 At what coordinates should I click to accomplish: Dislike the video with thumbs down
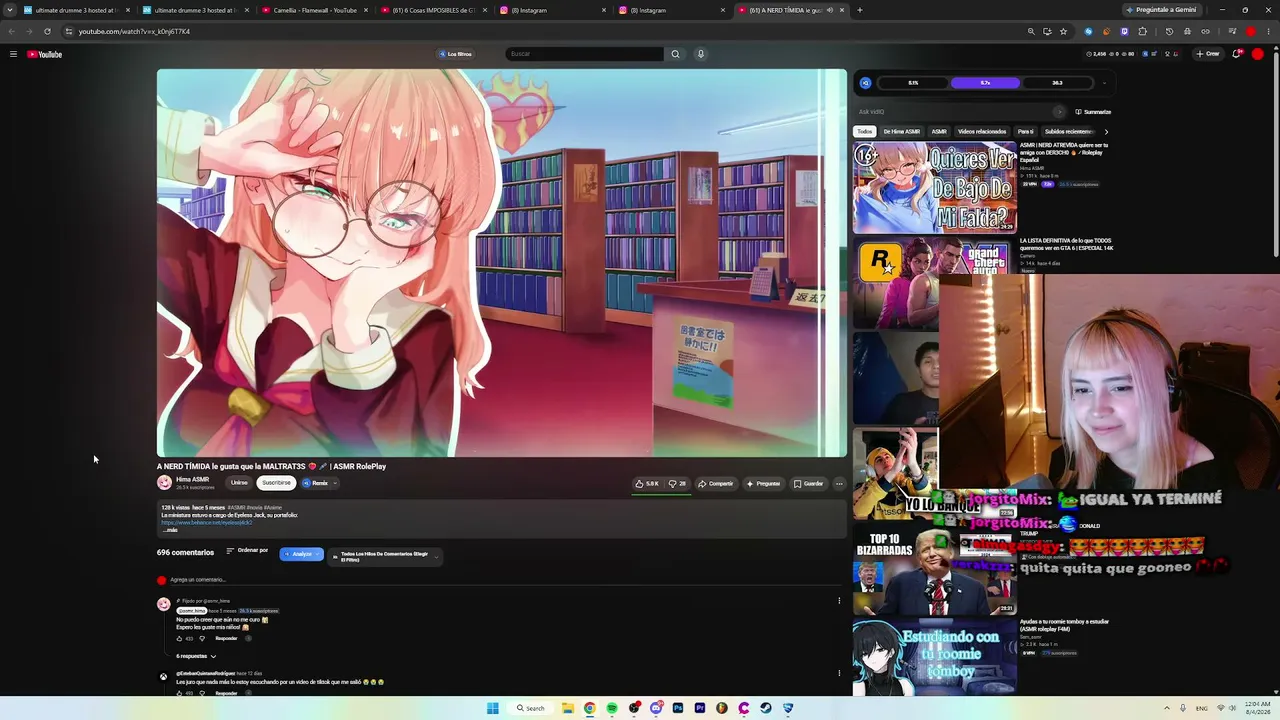click(677, 484)
